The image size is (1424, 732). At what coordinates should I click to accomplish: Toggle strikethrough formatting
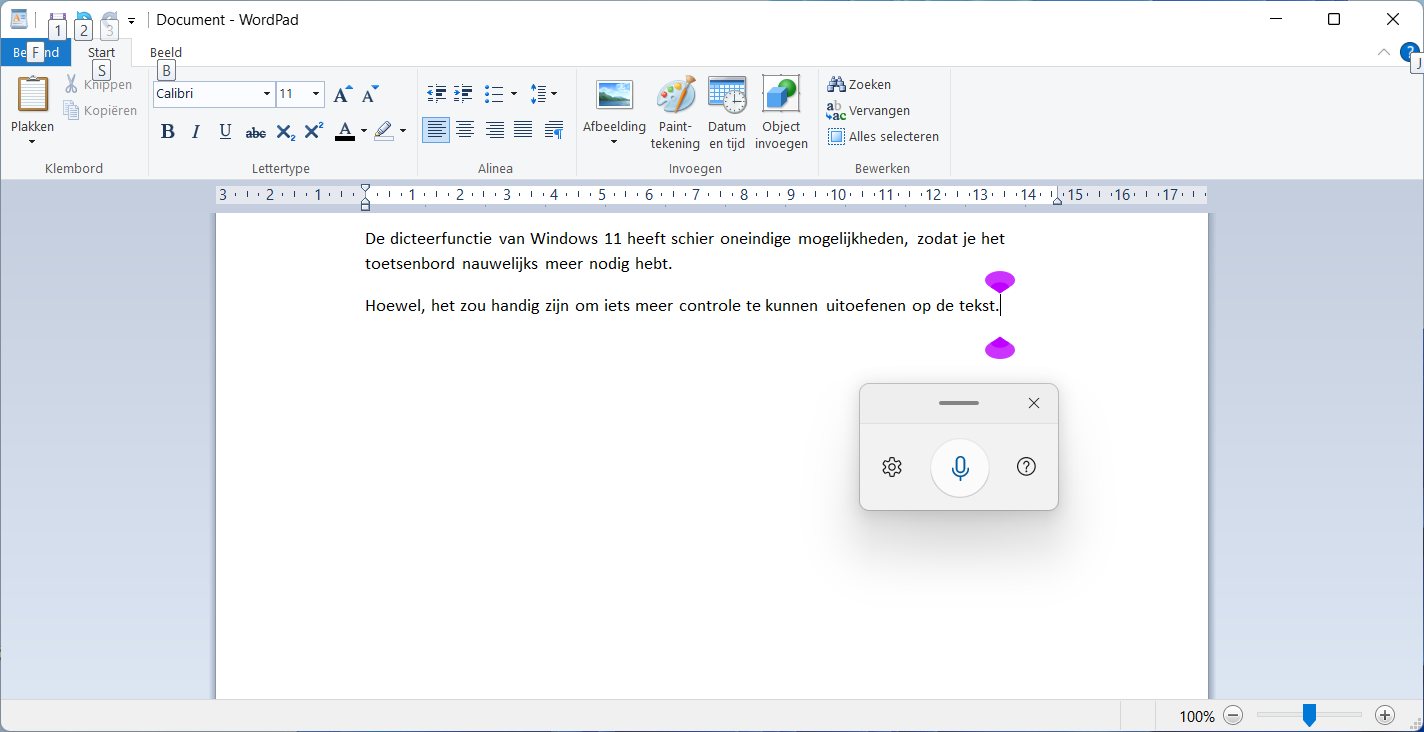(256, 131)
